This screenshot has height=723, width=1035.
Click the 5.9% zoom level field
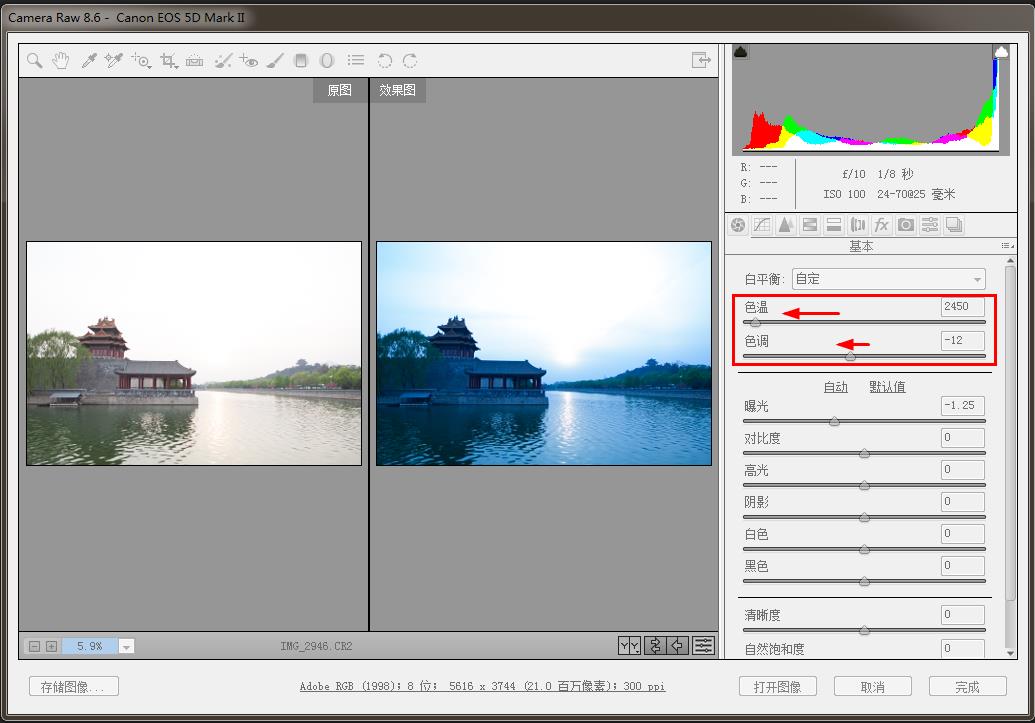[90, 646]
